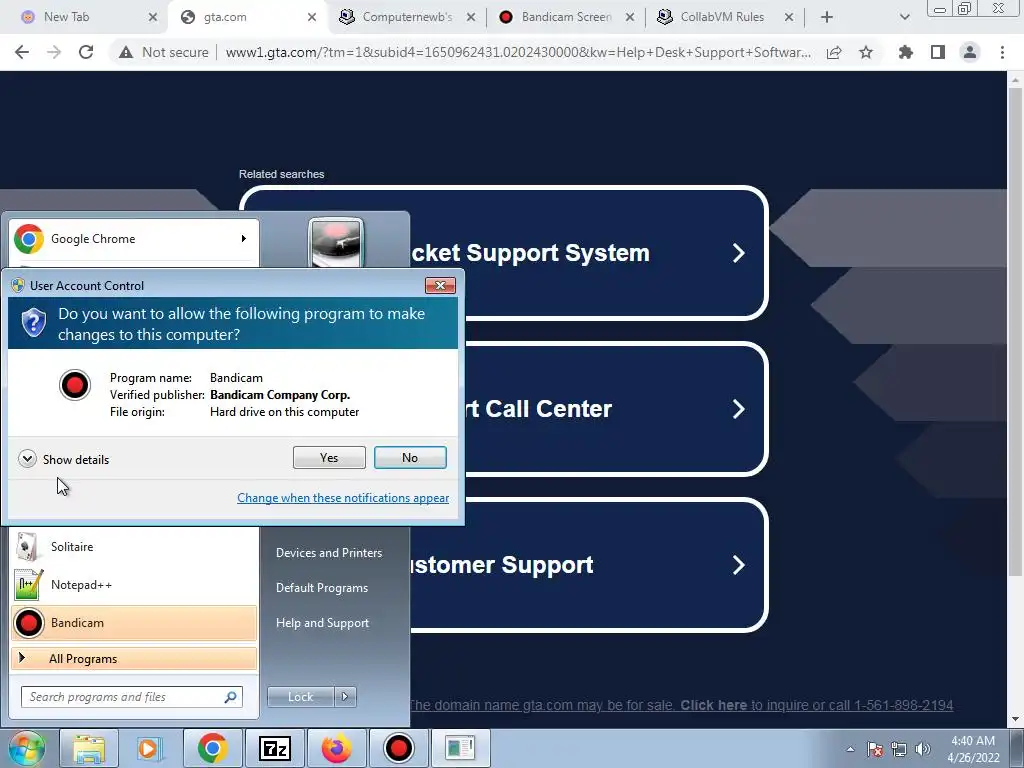
Task: Open the Chrome extensions puzzle icon
Action: [906, 52]
